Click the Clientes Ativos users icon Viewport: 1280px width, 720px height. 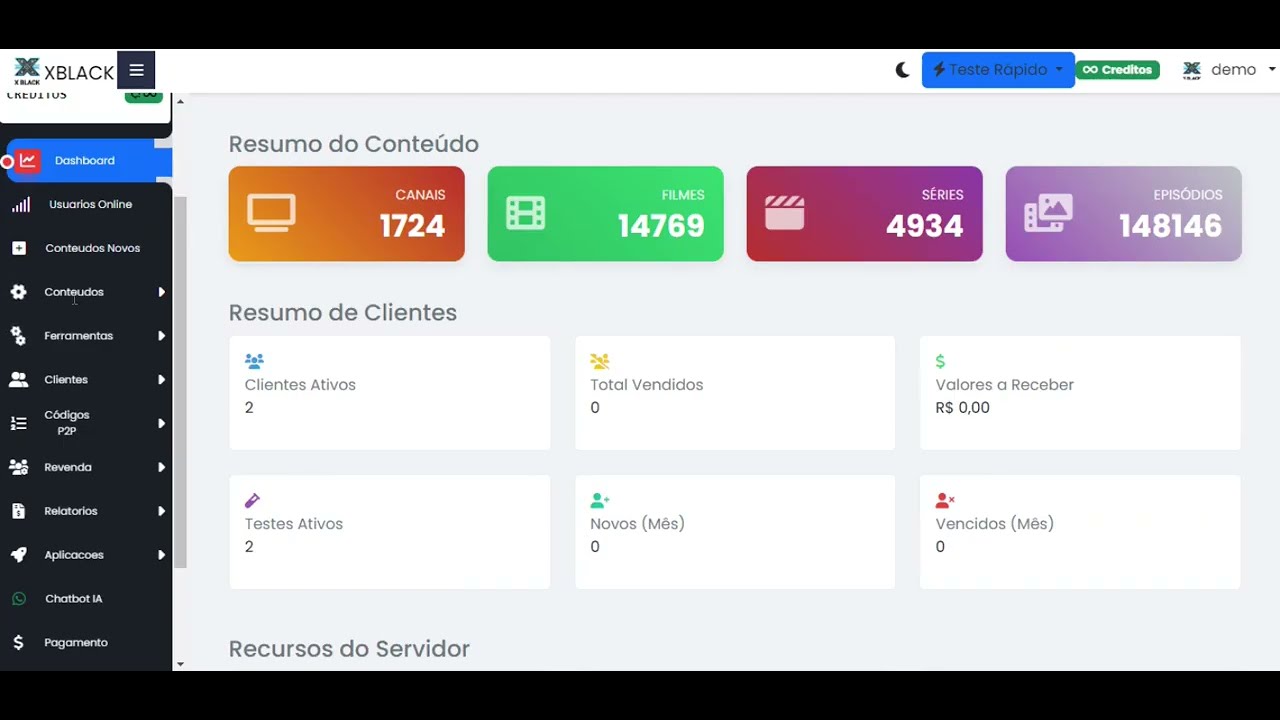[254, 361]
